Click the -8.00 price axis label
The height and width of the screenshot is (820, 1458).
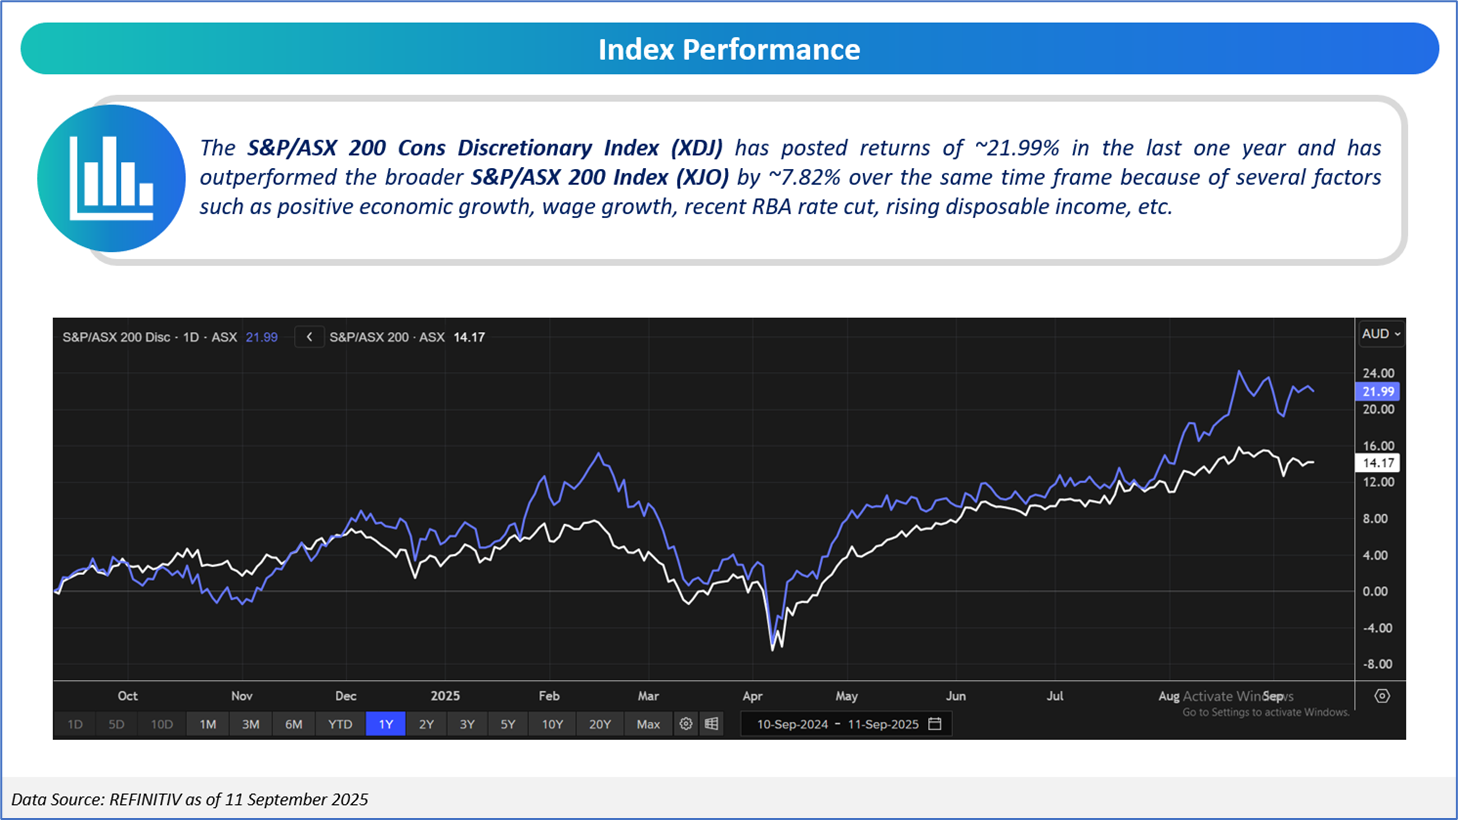[1377, 664]
